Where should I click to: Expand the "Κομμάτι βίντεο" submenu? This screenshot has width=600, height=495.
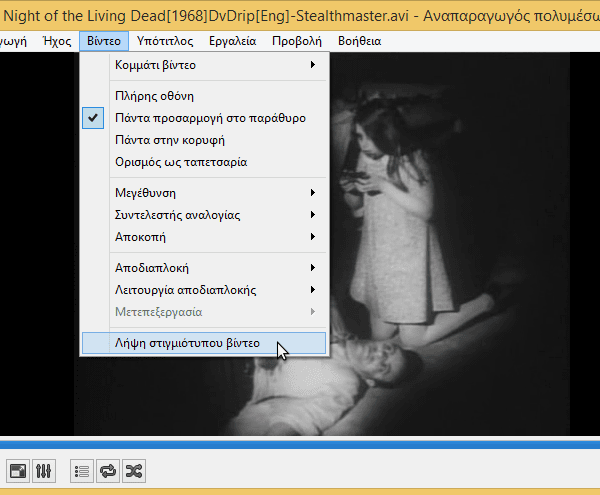pyautogui.click(x=204, y=65)
